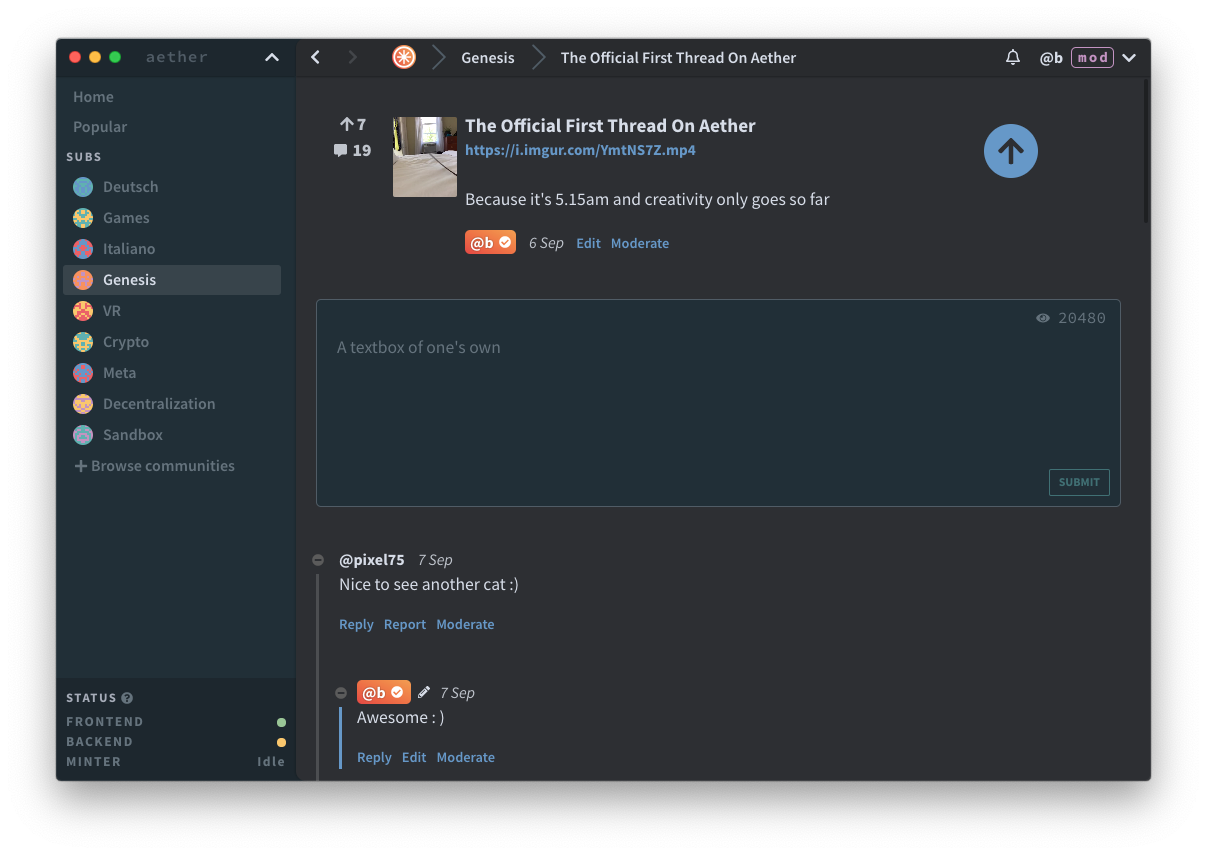Open the Deutsch community icon in sidebar

coord(83,187)
